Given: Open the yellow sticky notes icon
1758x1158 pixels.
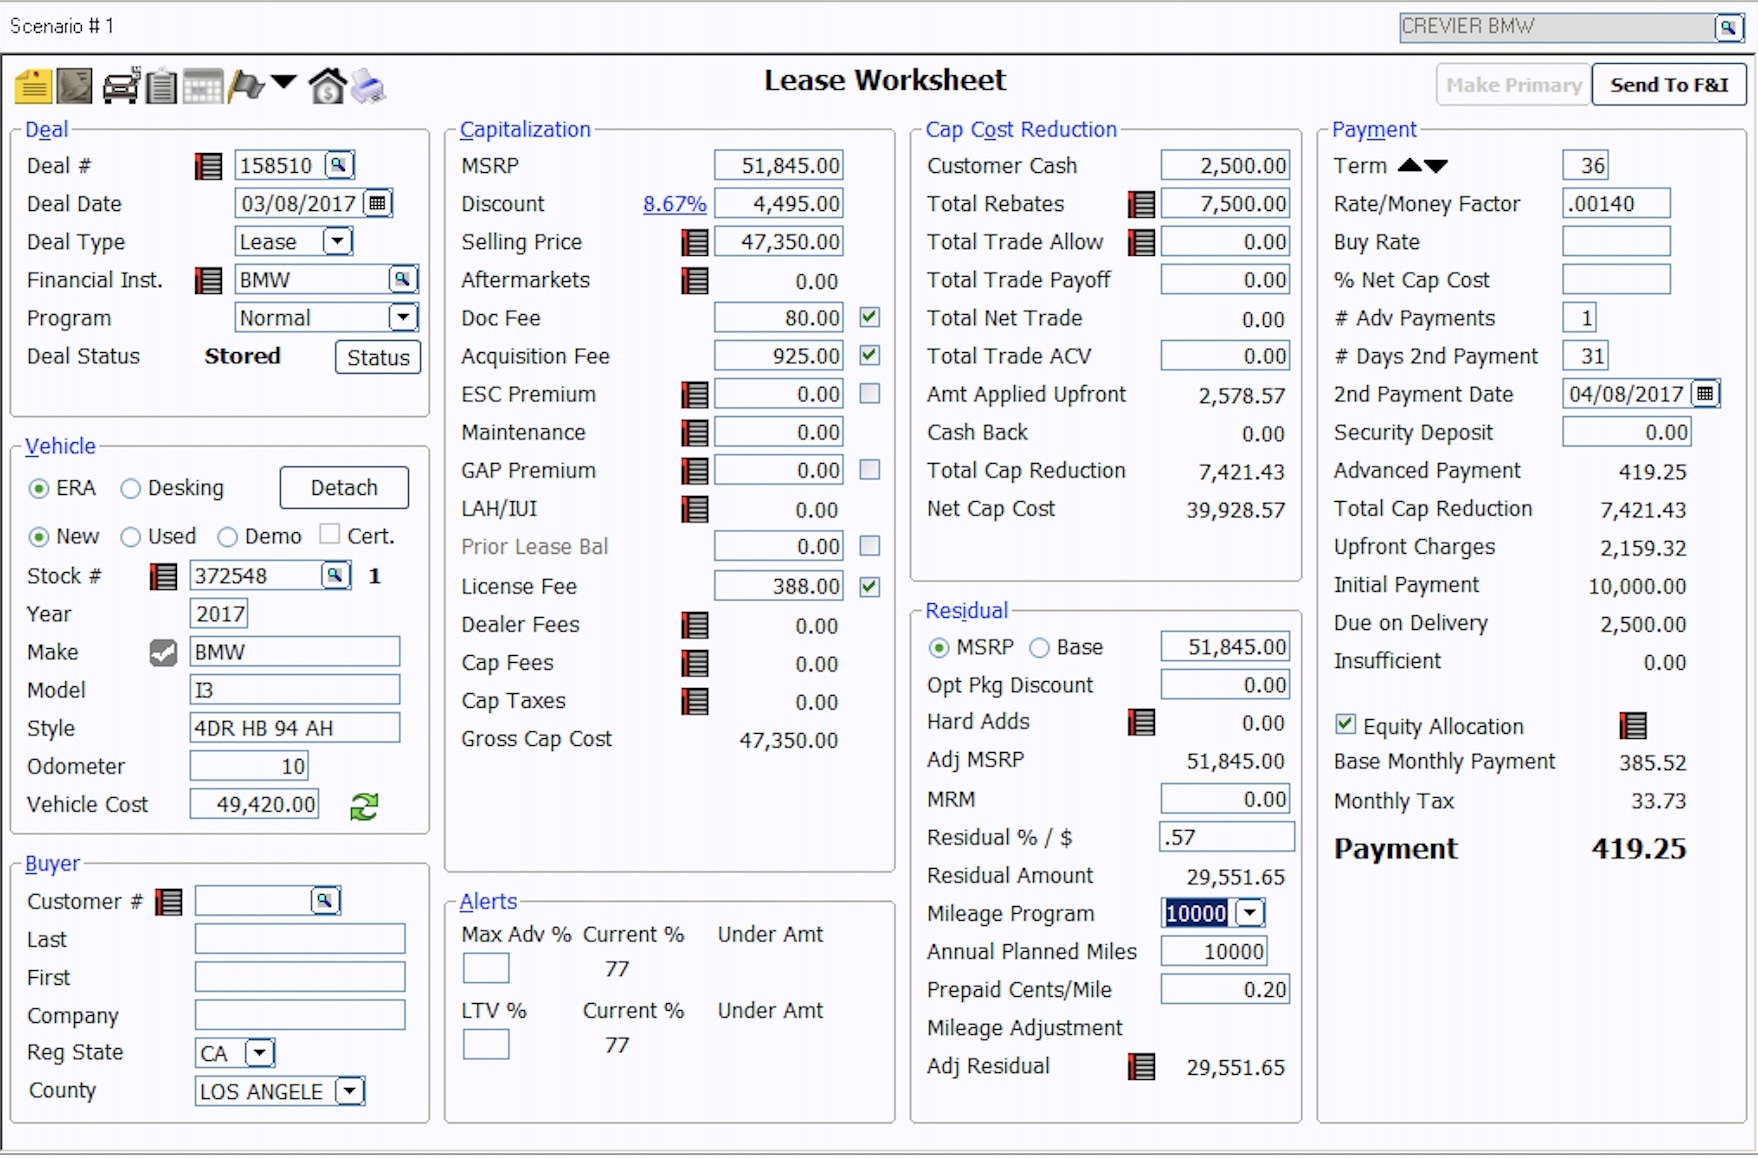Looking at the screenshot, I should (x=33, y=86).
